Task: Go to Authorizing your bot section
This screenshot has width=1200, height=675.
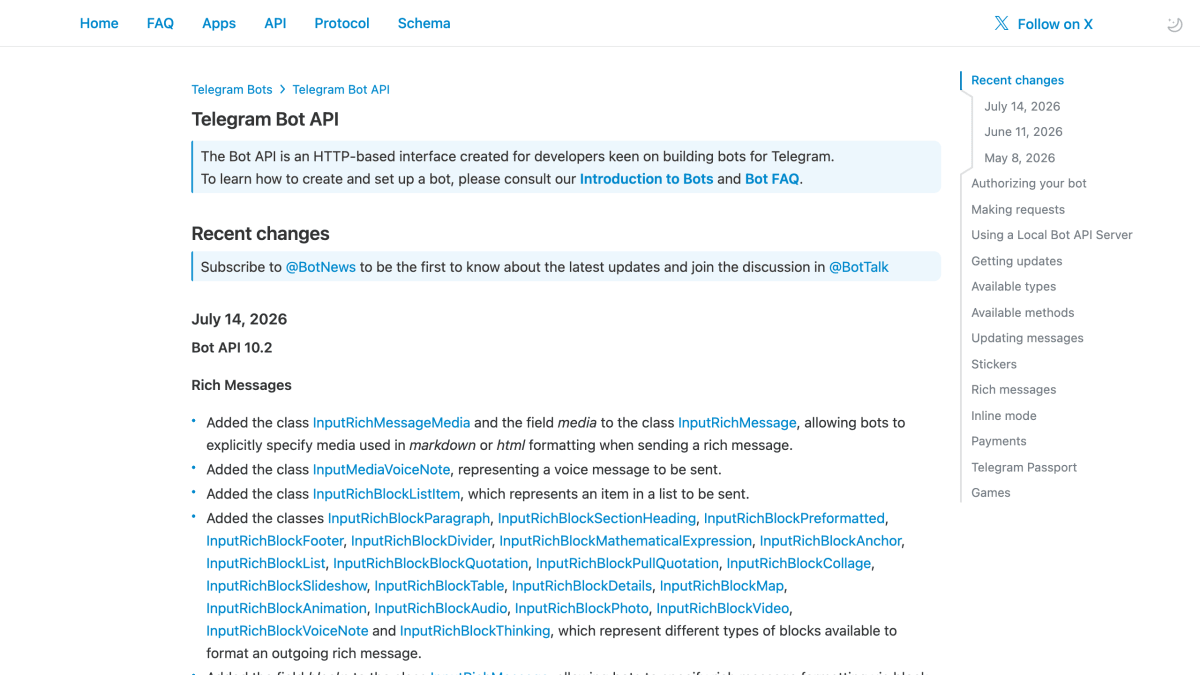Action: click(1029, 183)
